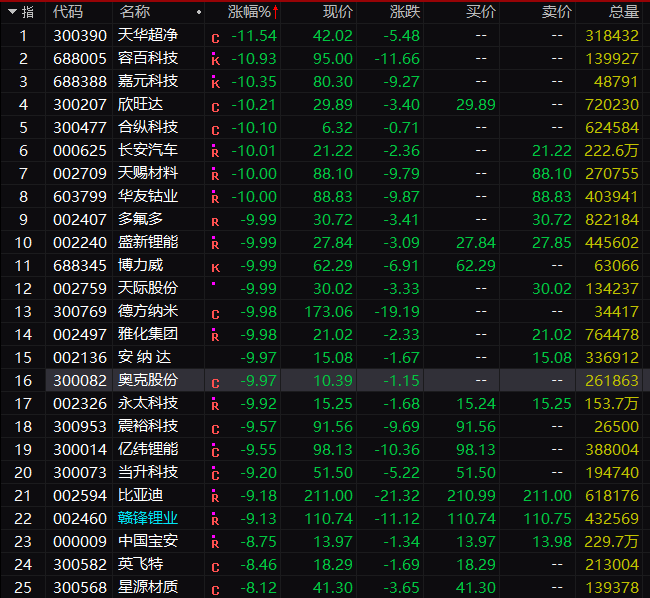Image resolution: width=650 pixels, height=598 pixels.
Task: Click the R marker icon for 雅化集团
Action: pyautogui.click(x=215, y=335)
